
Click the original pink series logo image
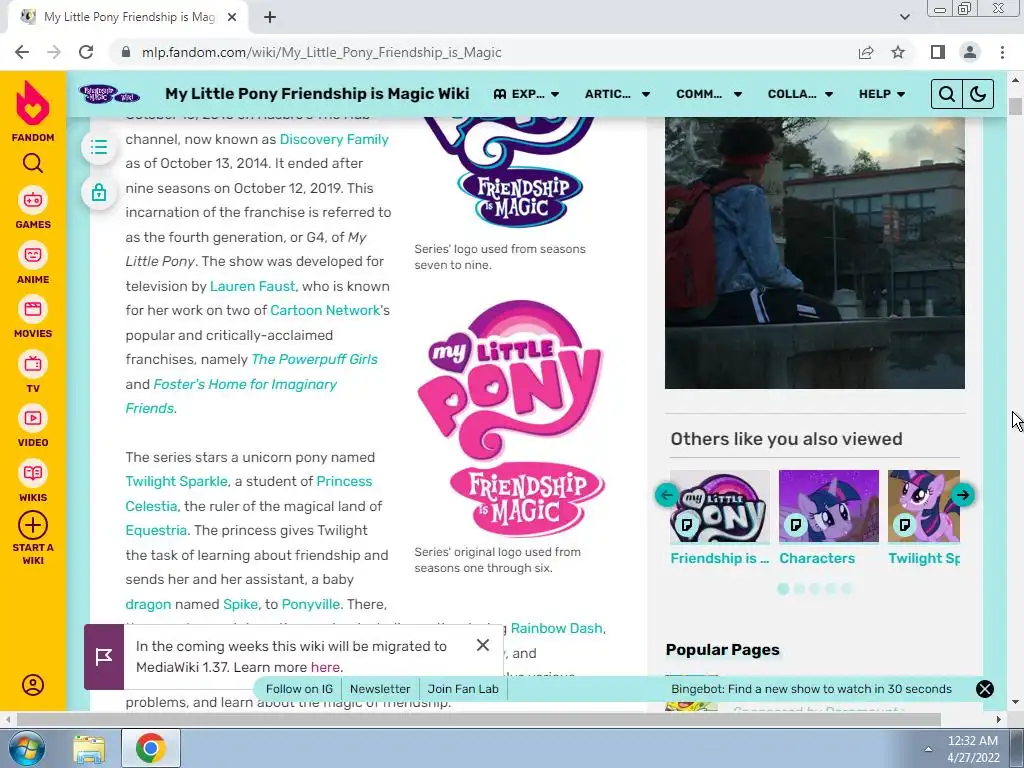511,418
